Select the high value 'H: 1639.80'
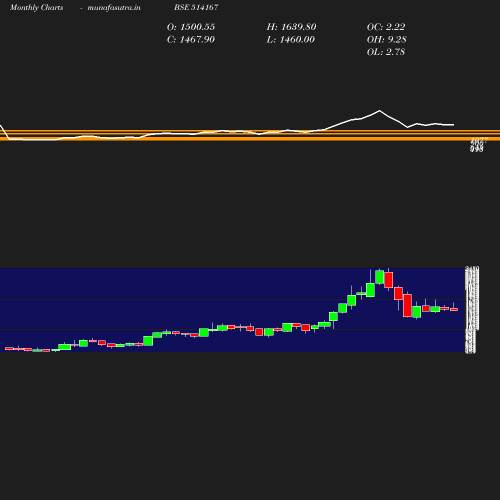This screenshot has height=500, width=500. pyautogui.click(x=291, y=27)
